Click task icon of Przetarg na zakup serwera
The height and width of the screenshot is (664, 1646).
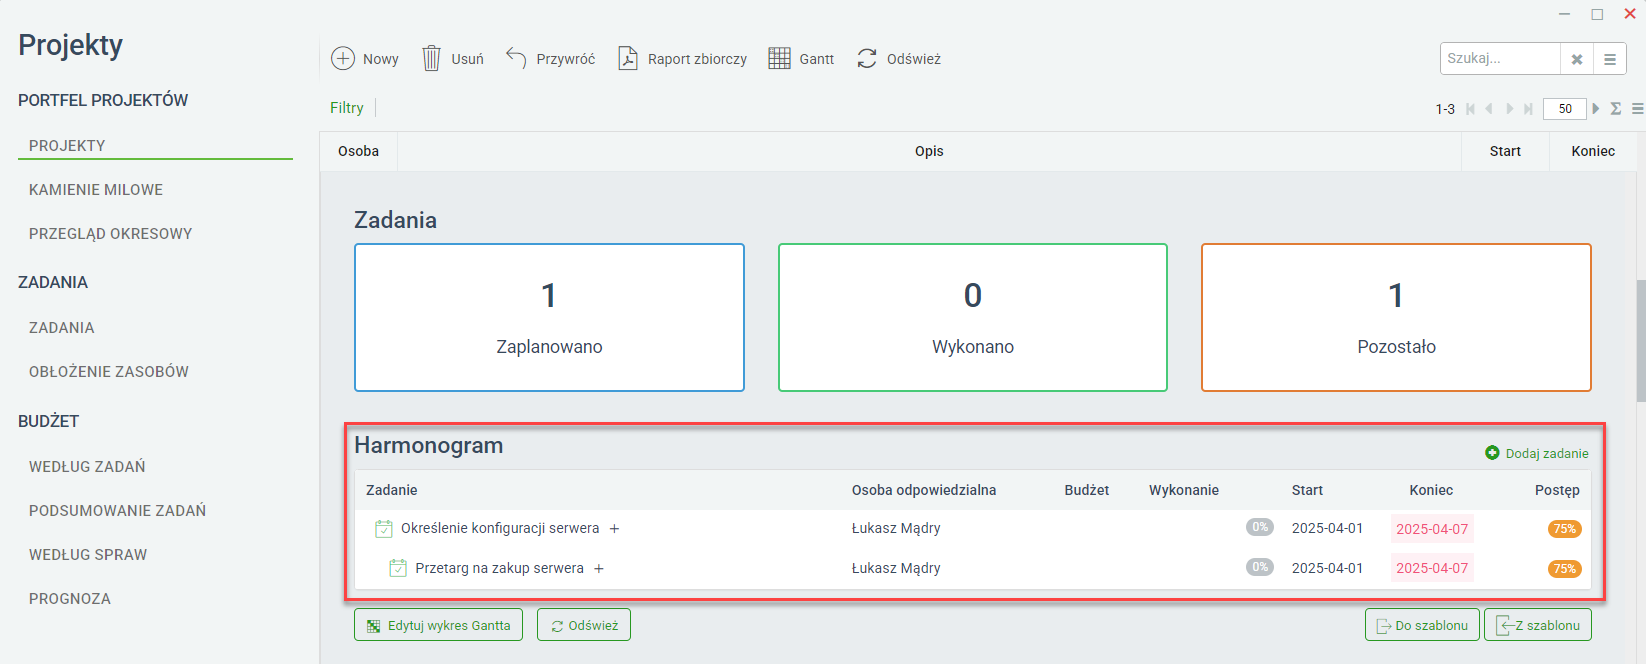click(x=398, y=568)
